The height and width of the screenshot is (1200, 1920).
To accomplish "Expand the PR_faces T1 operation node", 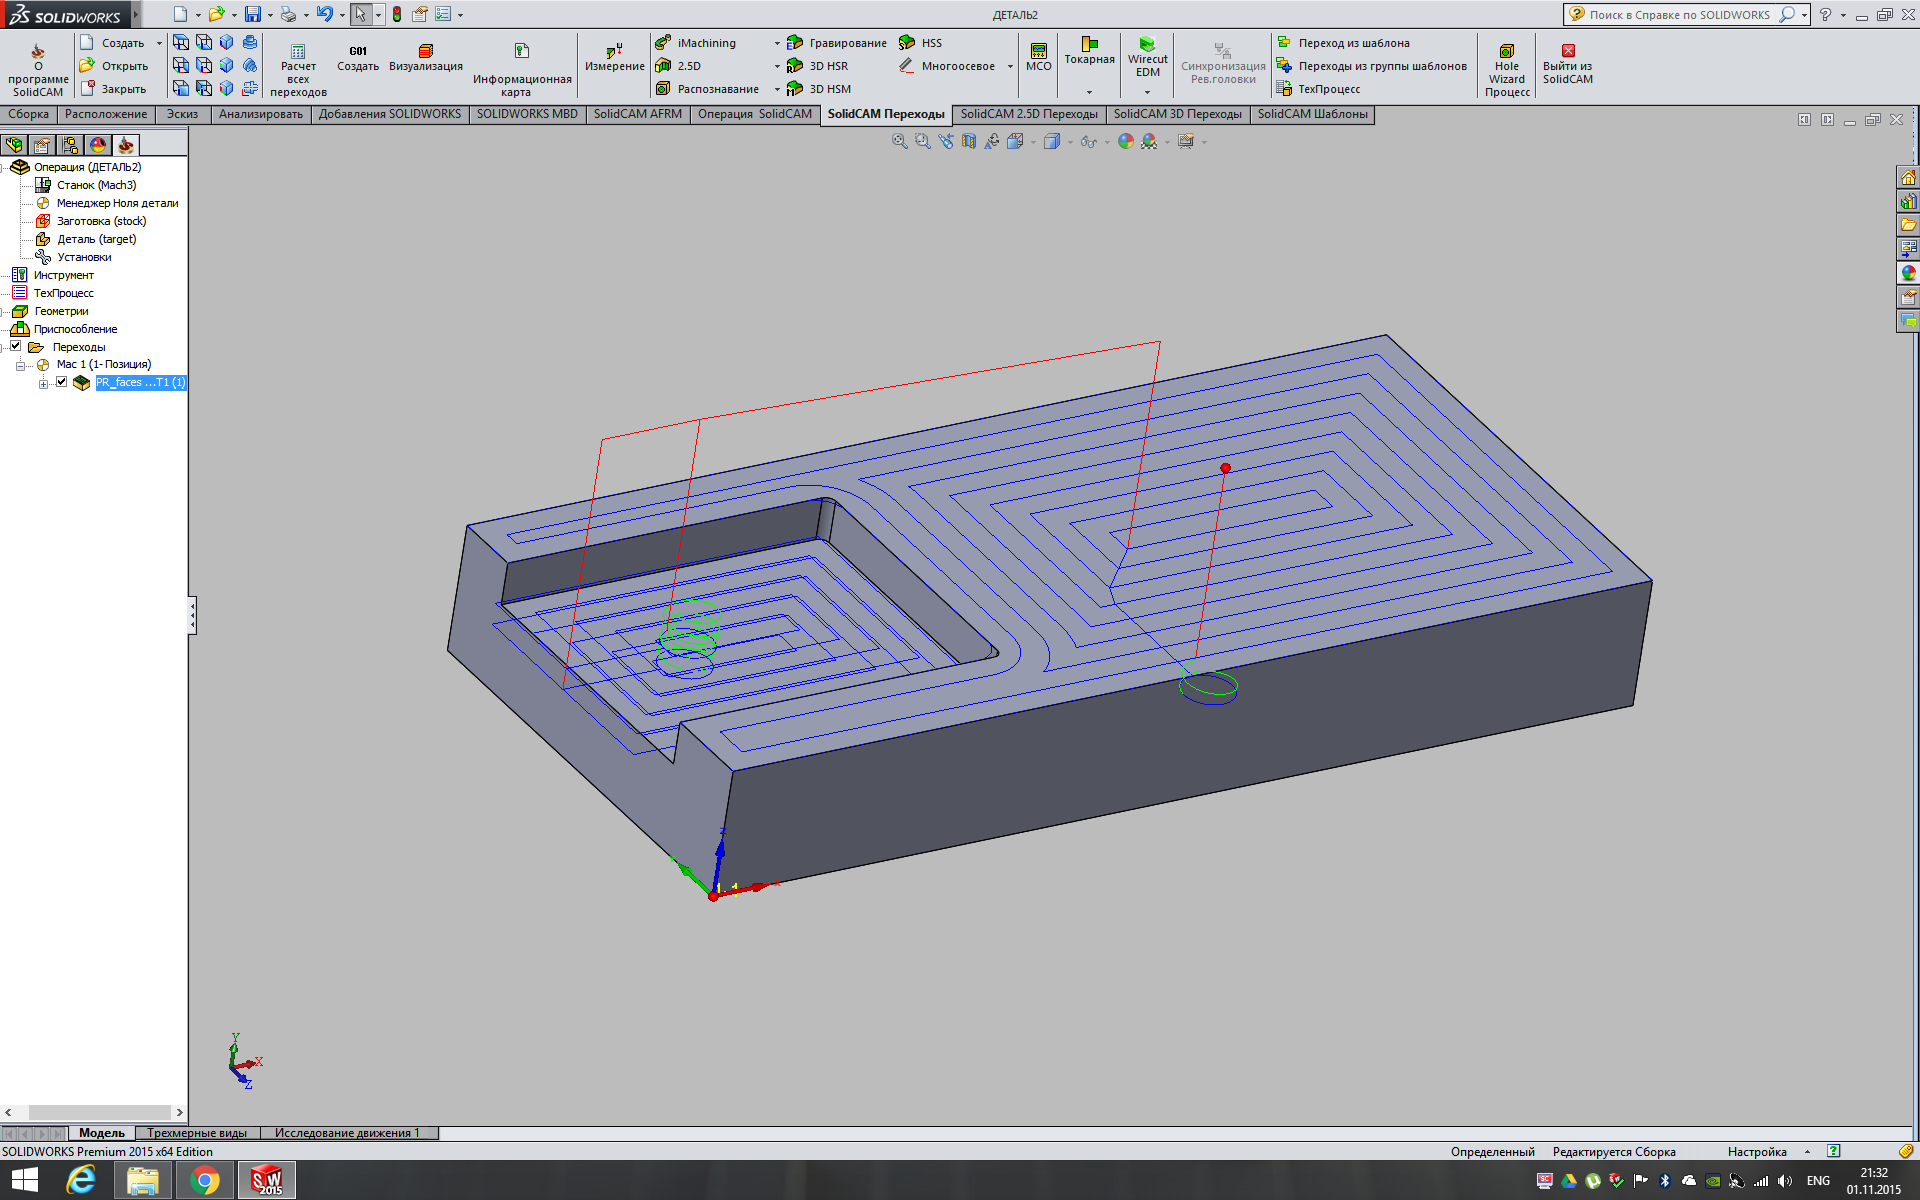I will click(43, 383).
